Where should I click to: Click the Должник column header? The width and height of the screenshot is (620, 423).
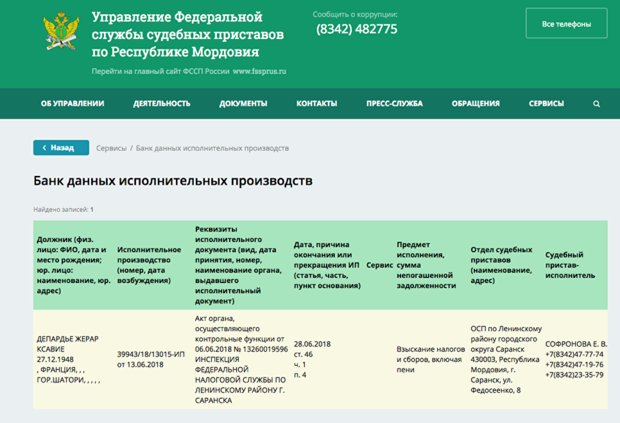tap(73, 265)
